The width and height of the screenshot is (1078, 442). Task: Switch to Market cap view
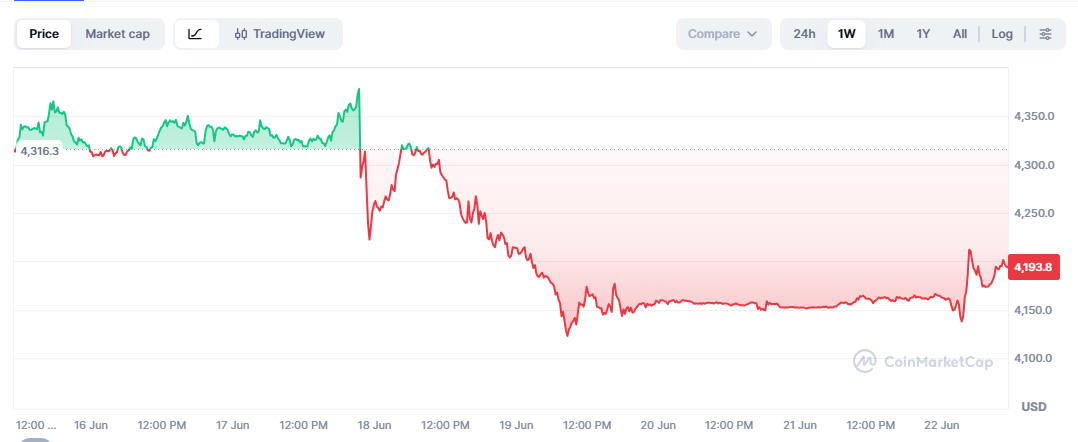[x=118, y=34]
